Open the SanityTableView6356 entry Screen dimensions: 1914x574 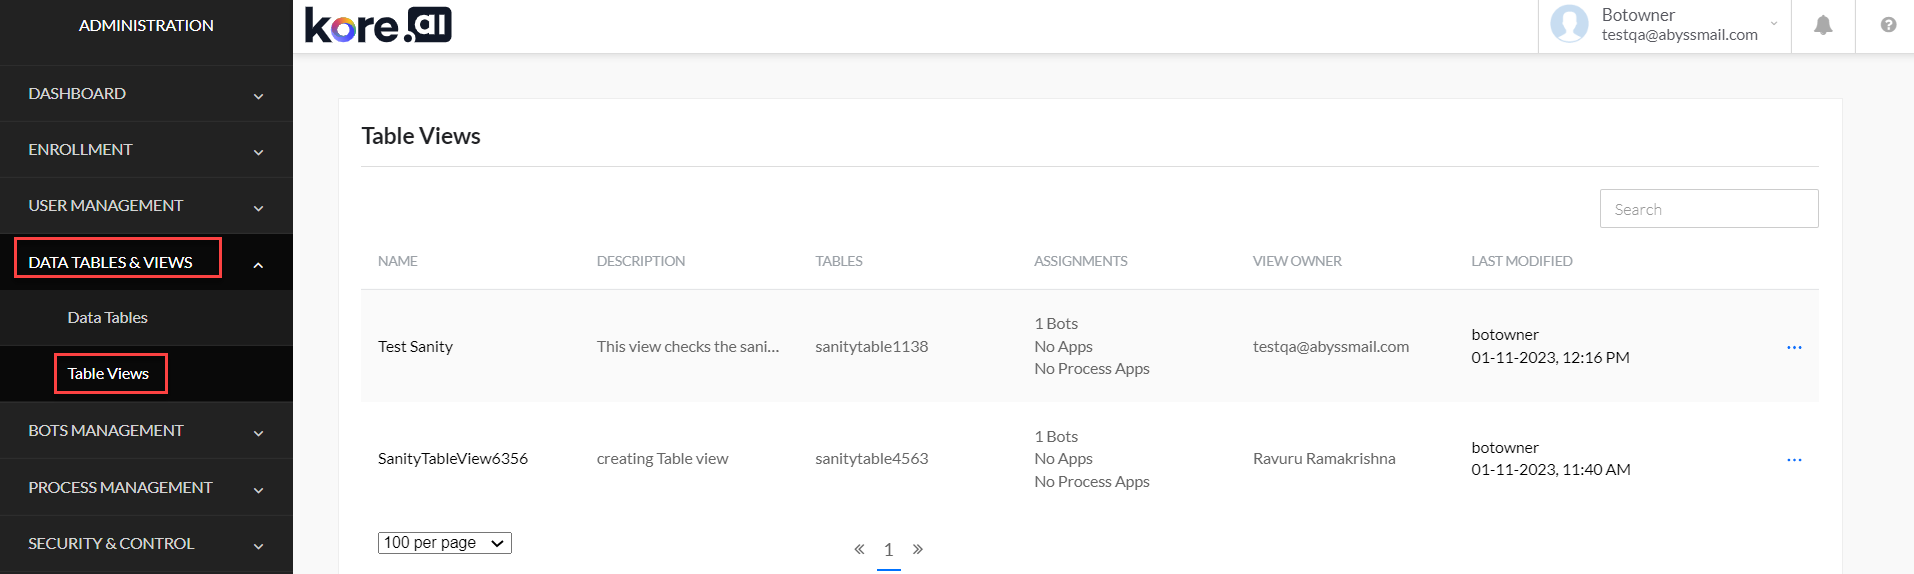point(452,459)
